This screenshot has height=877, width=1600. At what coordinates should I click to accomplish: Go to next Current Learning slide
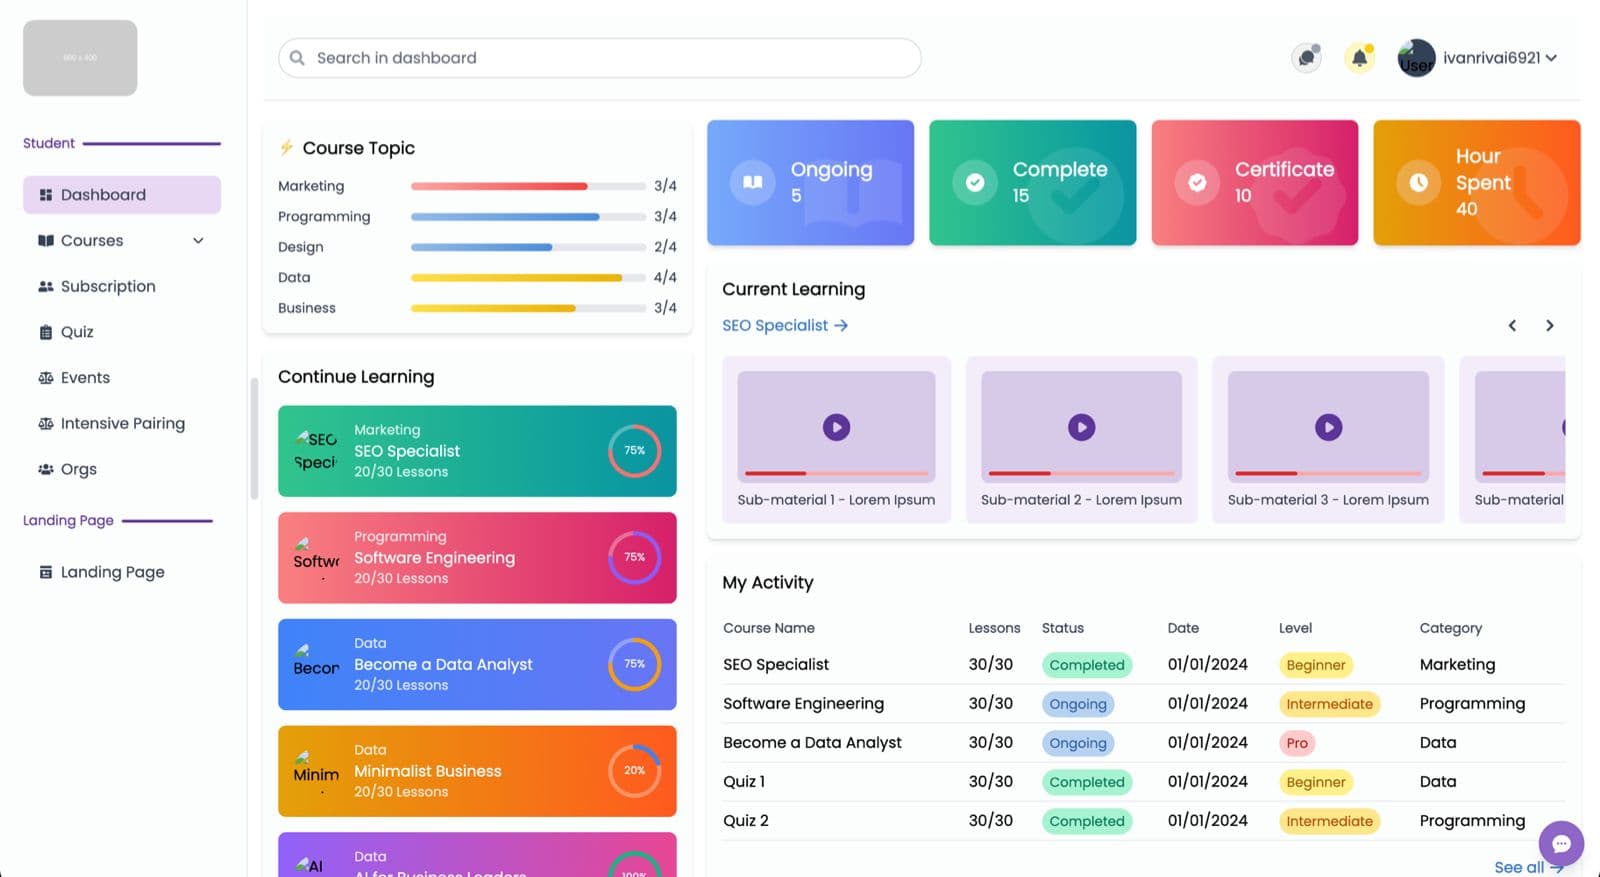click(1549, 326)
